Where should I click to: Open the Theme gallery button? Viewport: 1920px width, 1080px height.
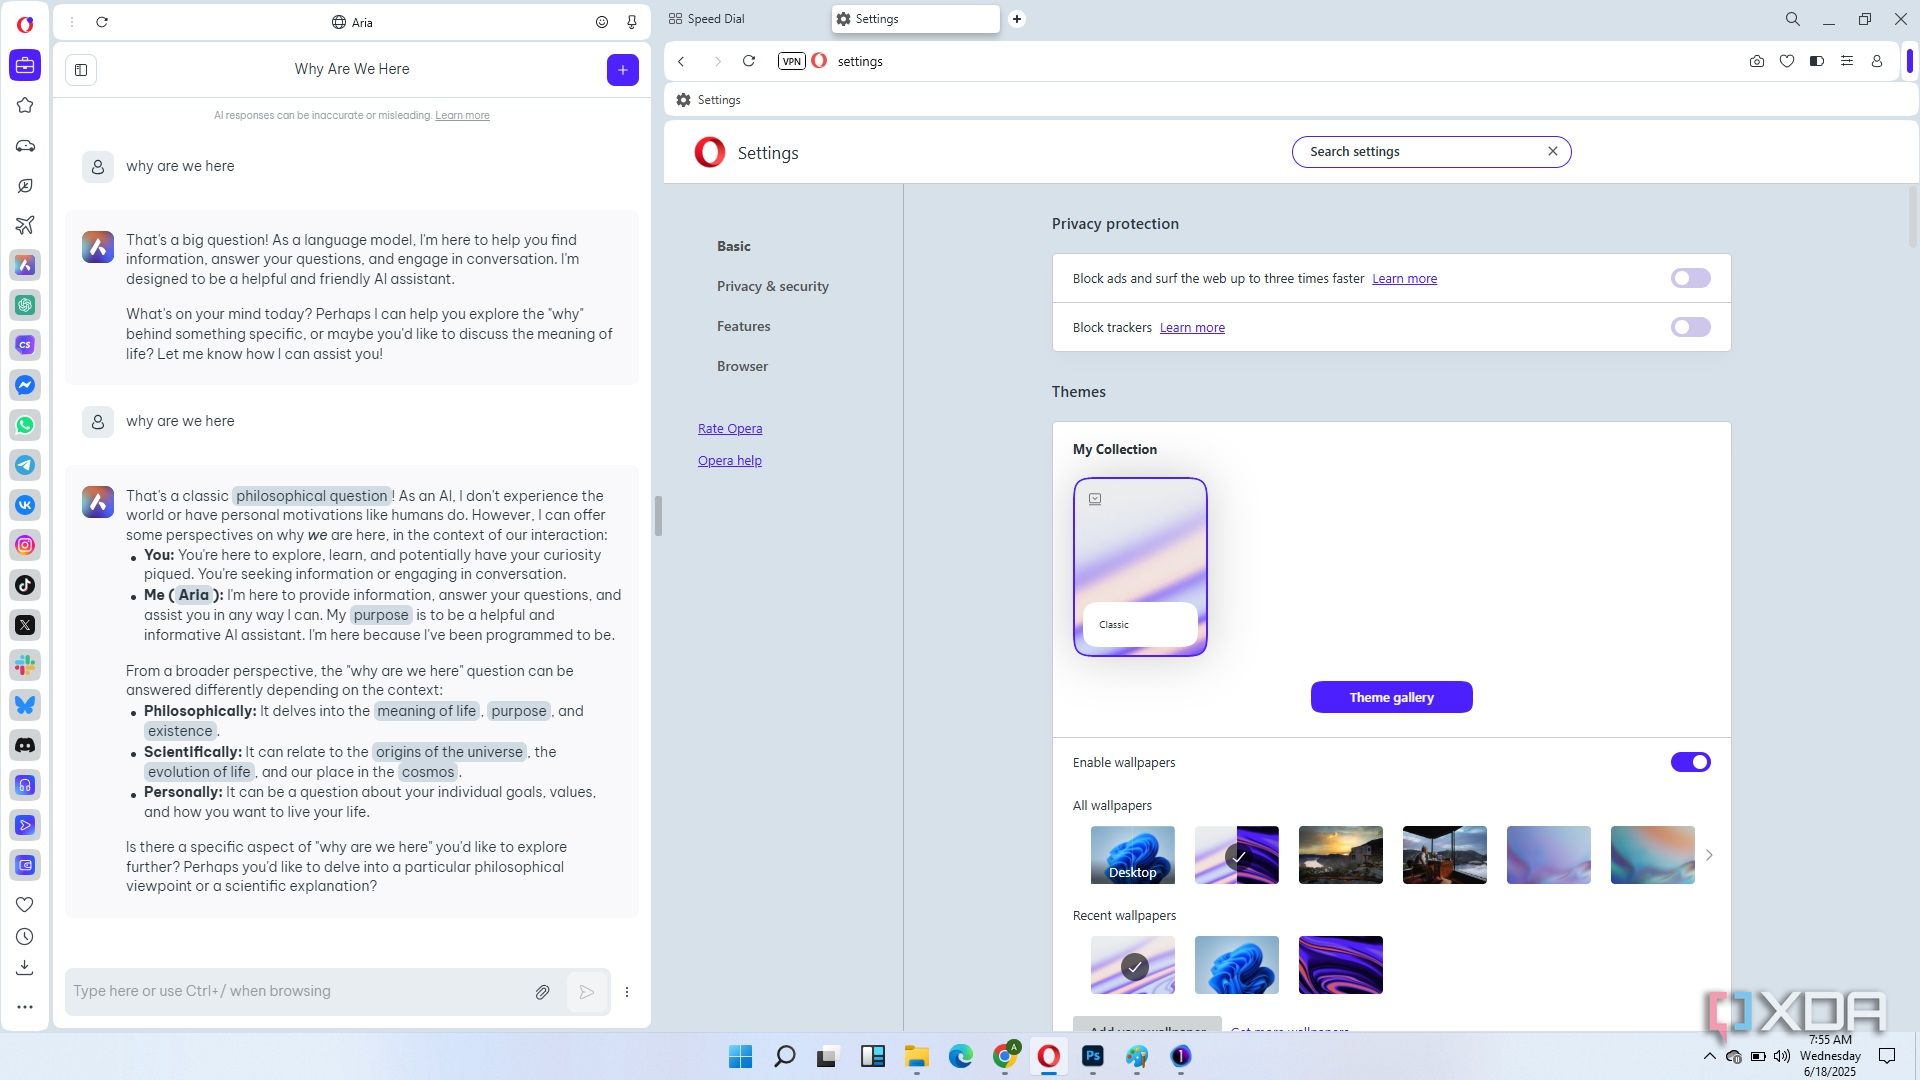pyautogui.click(x=1391, y=697)
